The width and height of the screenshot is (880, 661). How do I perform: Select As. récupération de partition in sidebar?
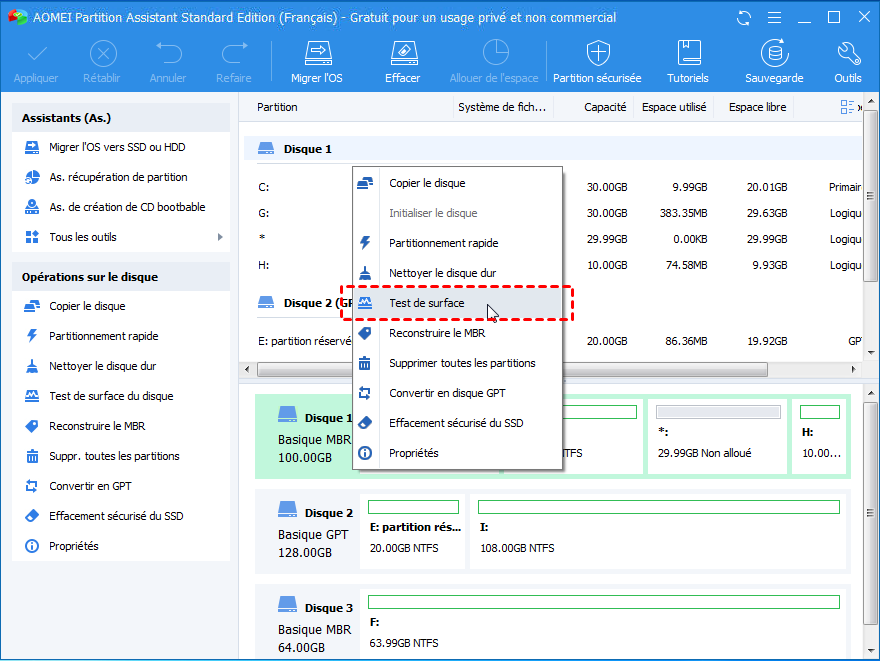(118, 177)
